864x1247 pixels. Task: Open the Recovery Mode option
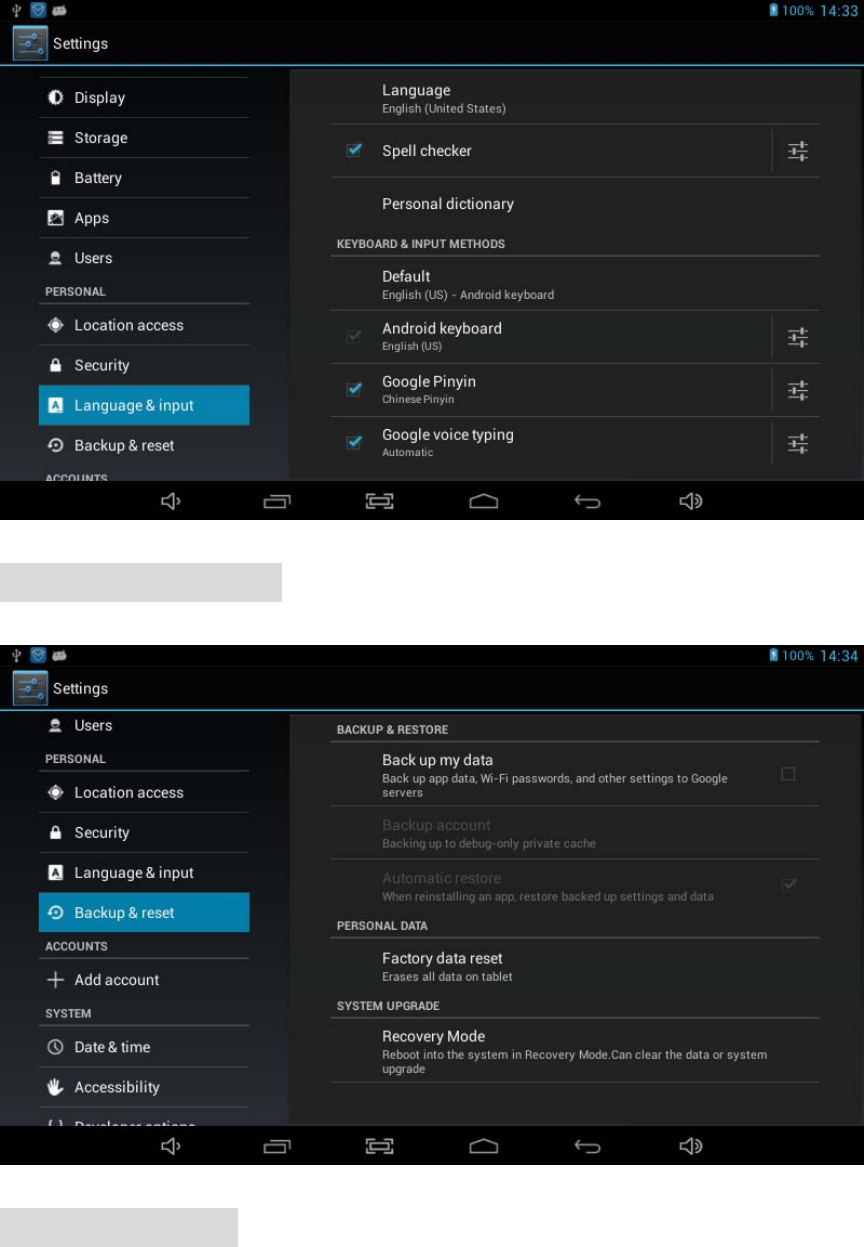575,1051
